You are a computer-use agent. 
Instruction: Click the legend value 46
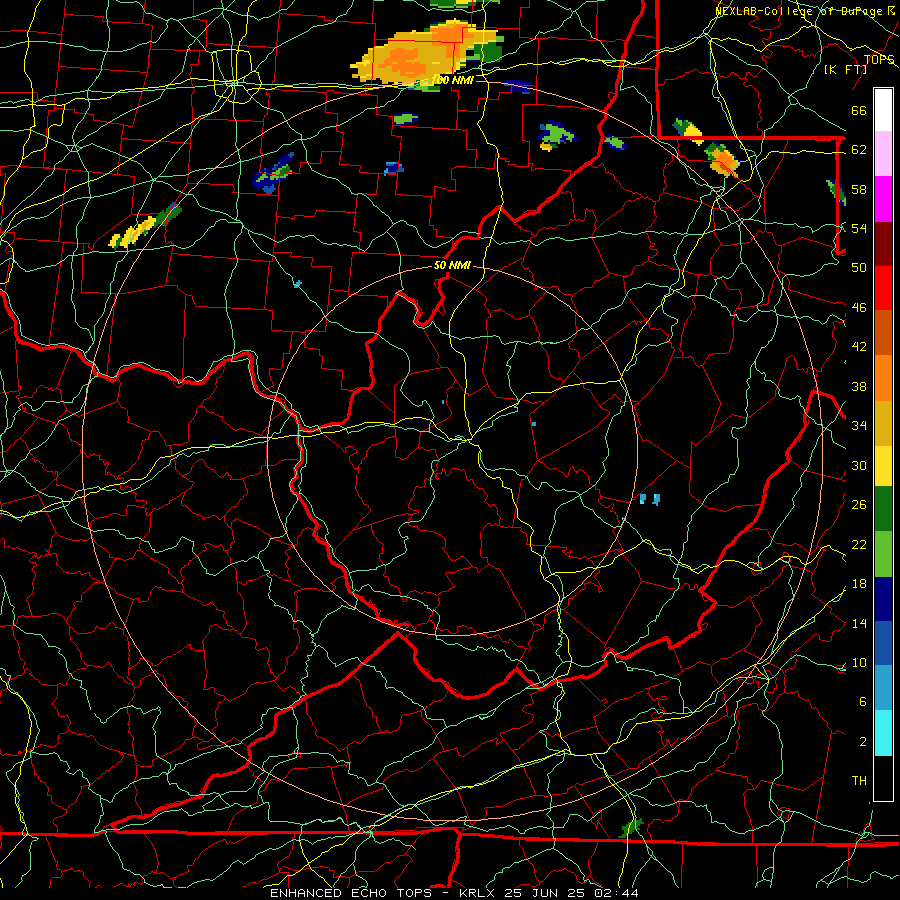tap(858, 307)
